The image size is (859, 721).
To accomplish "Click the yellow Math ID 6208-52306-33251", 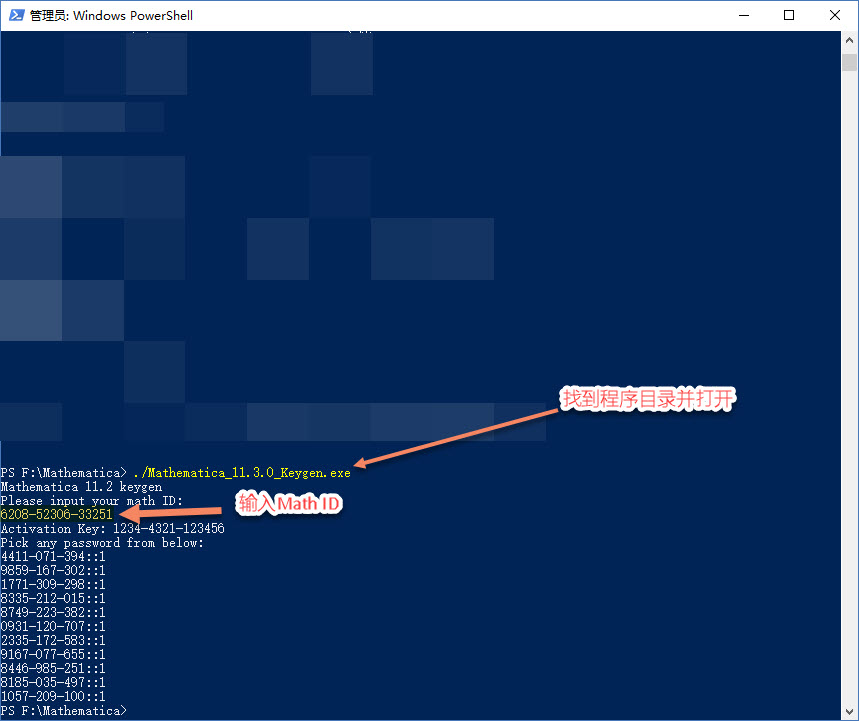I will [x=57, y=514].
